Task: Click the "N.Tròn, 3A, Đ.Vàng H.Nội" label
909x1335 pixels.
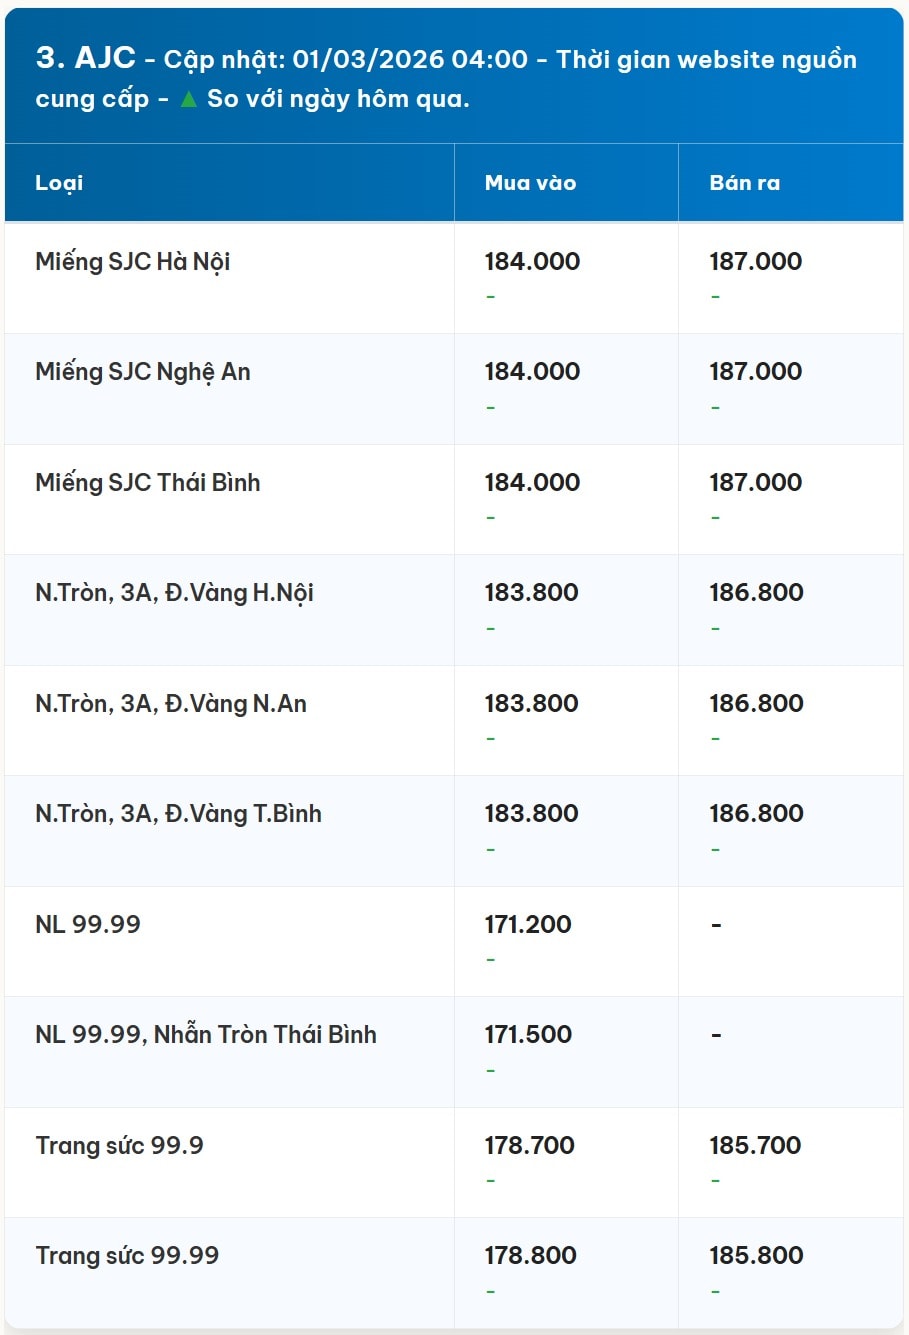Action: 174,593
